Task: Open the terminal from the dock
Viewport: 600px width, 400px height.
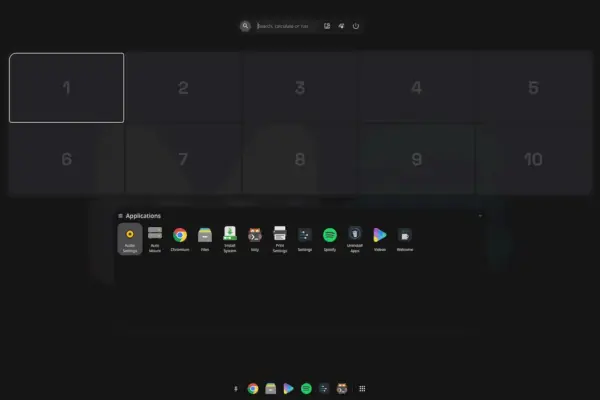Action: [x=342, y=389]
